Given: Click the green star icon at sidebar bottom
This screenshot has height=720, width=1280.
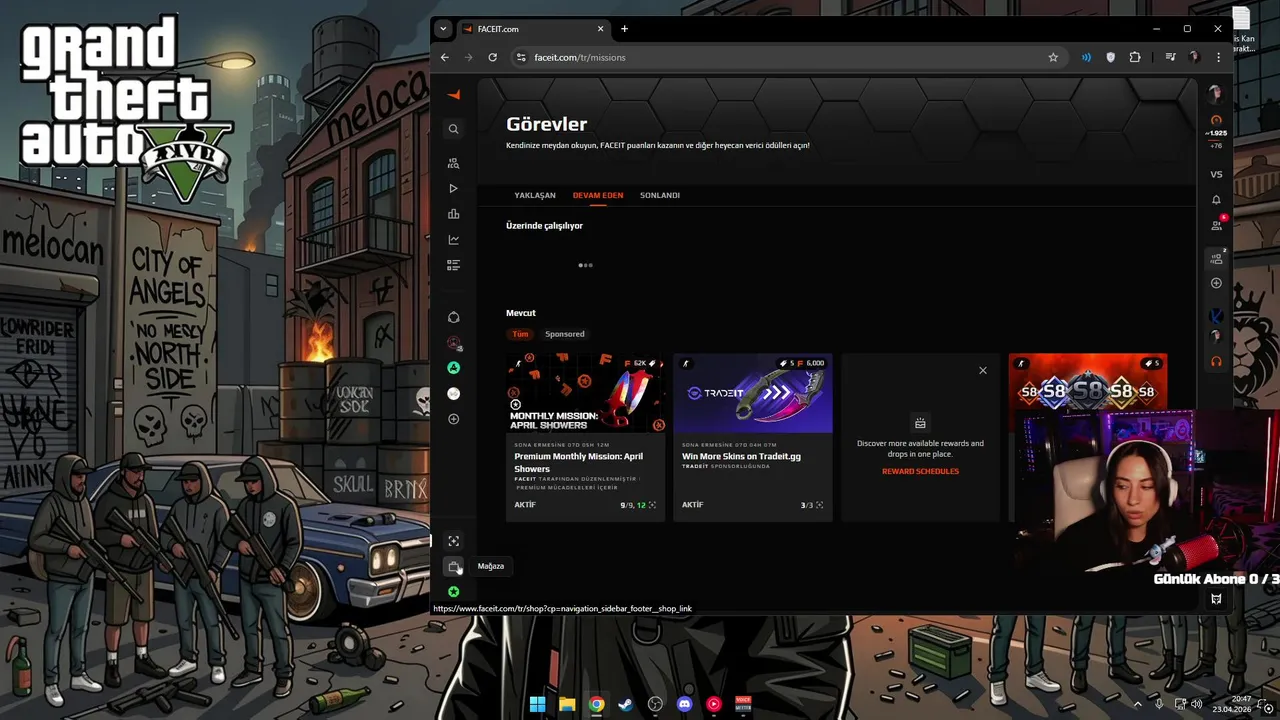Looking at the screenshot, I should (453, 592).
